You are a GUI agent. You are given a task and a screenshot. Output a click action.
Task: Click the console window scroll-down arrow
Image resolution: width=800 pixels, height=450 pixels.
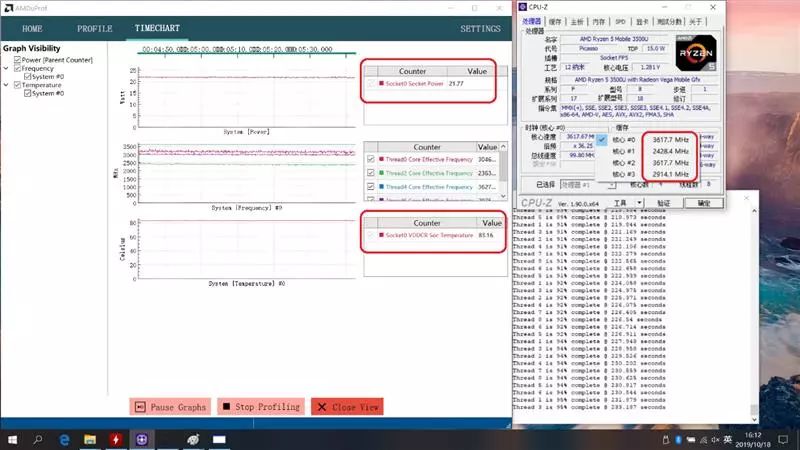(754, 419)
